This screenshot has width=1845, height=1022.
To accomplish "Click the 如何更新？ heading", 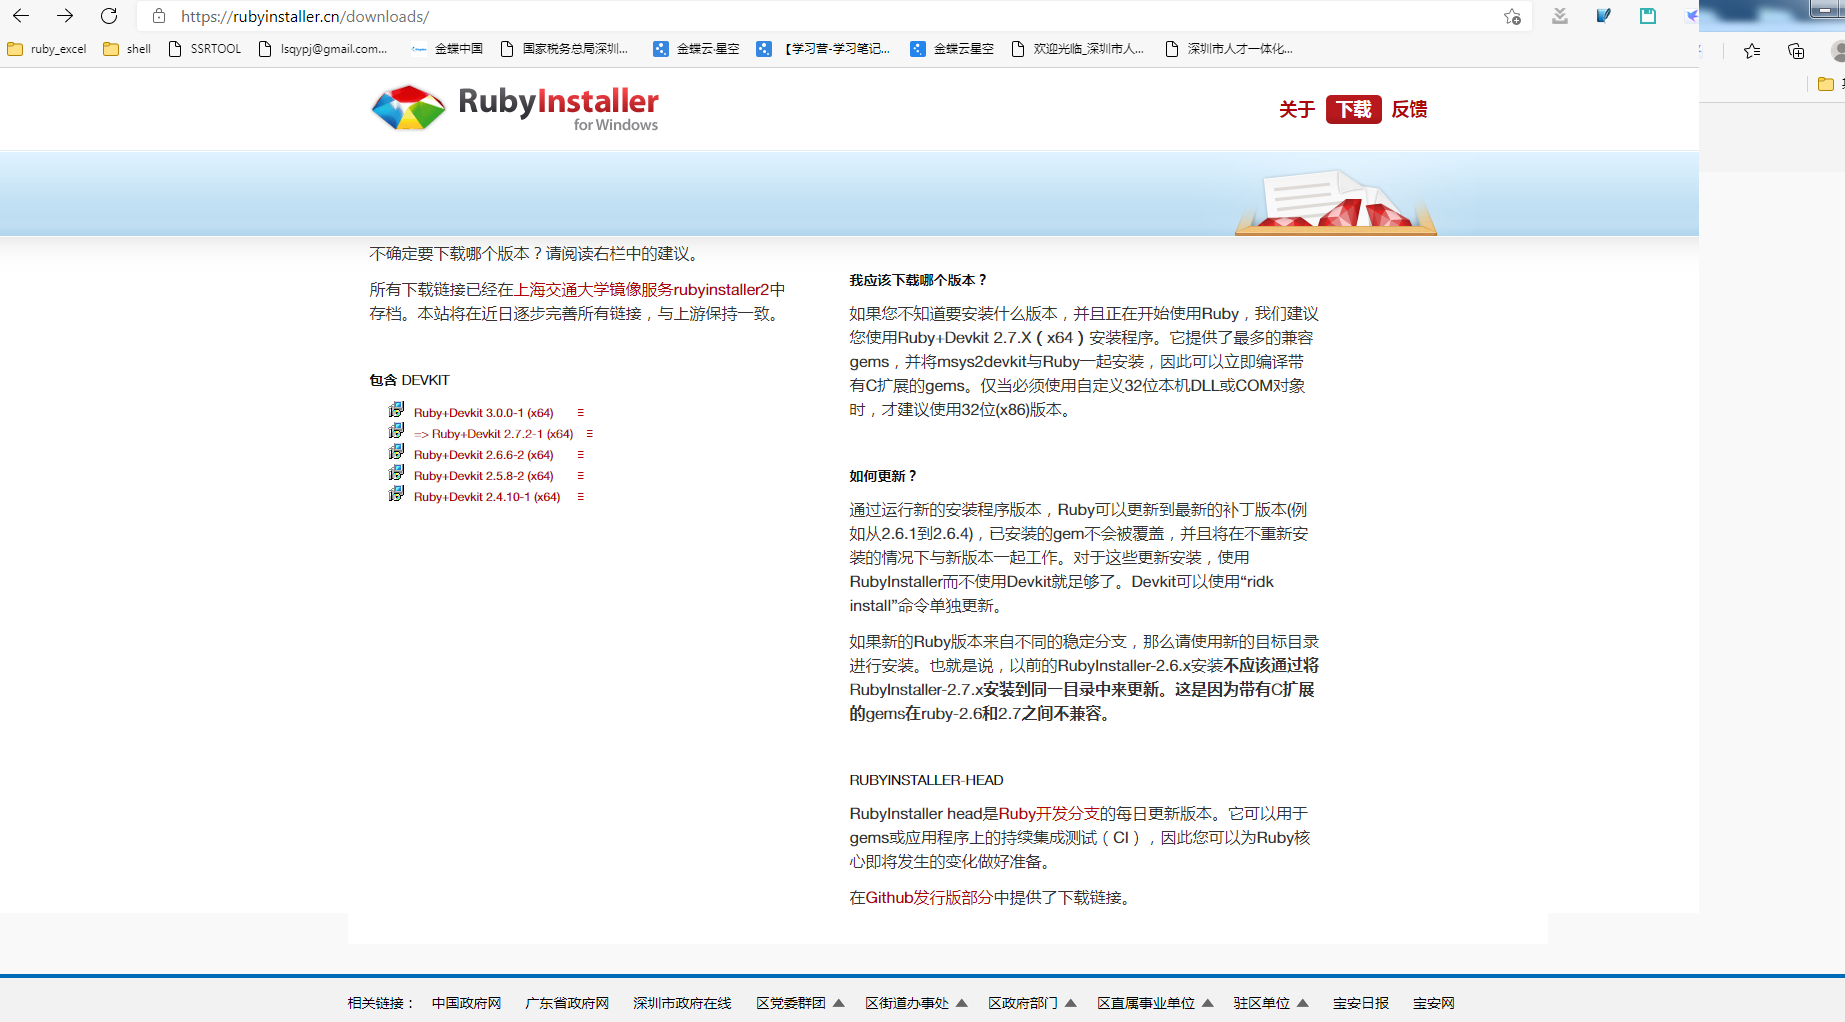I will coord(883,476).
